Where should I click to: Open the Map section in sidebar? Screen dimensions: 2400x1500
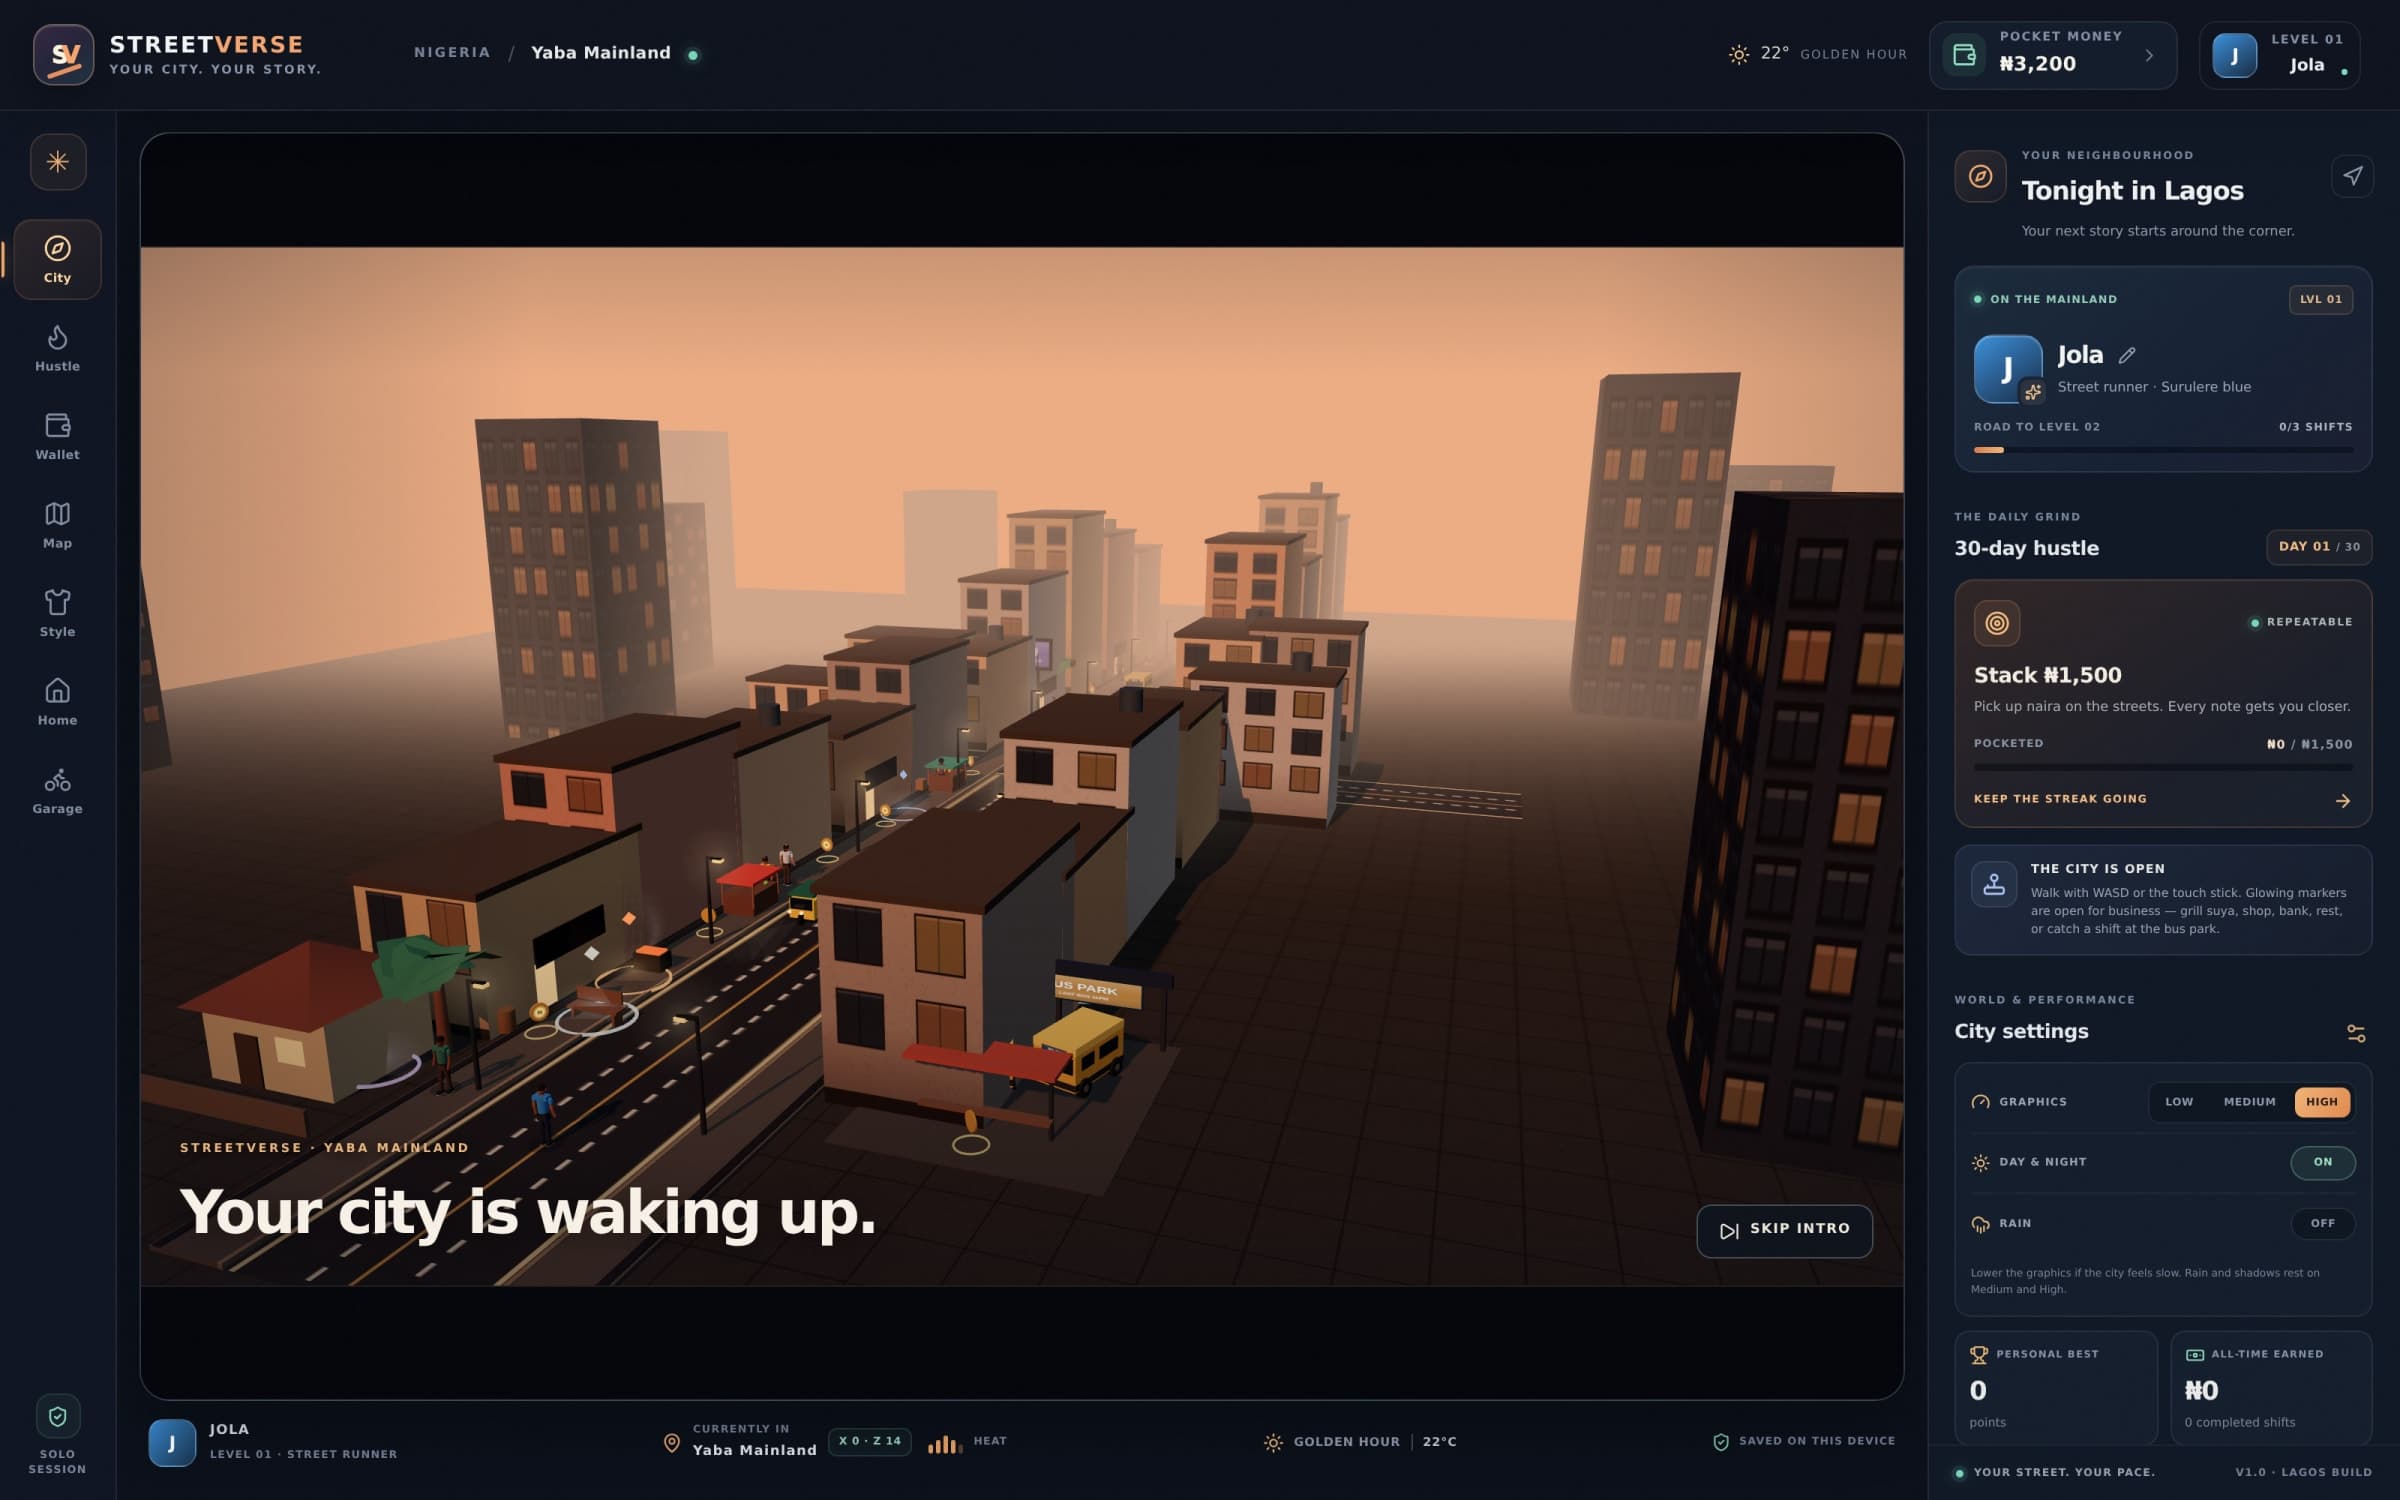point(57,525)
